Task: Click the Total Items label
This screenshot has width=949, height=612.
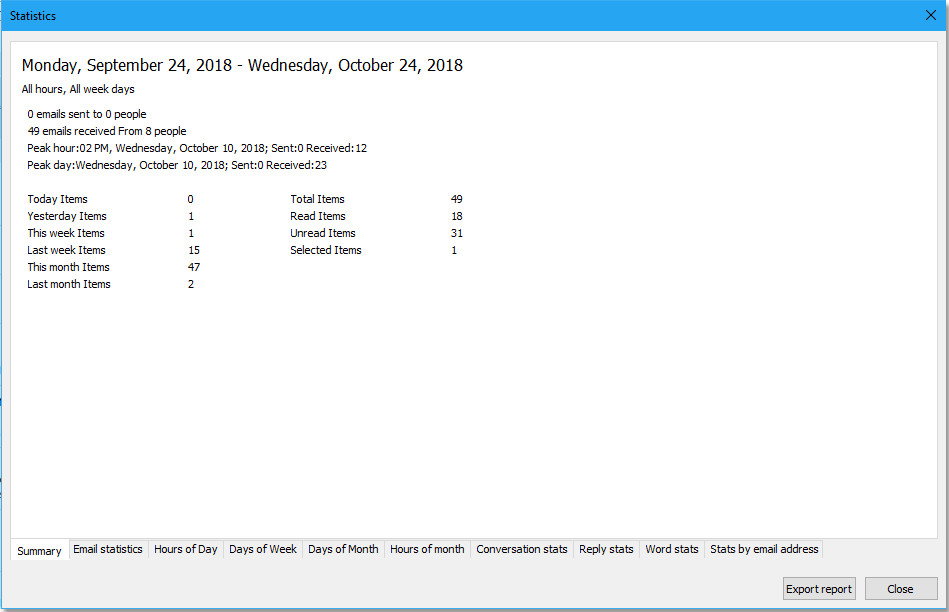Action: click(x=318, y=199)
